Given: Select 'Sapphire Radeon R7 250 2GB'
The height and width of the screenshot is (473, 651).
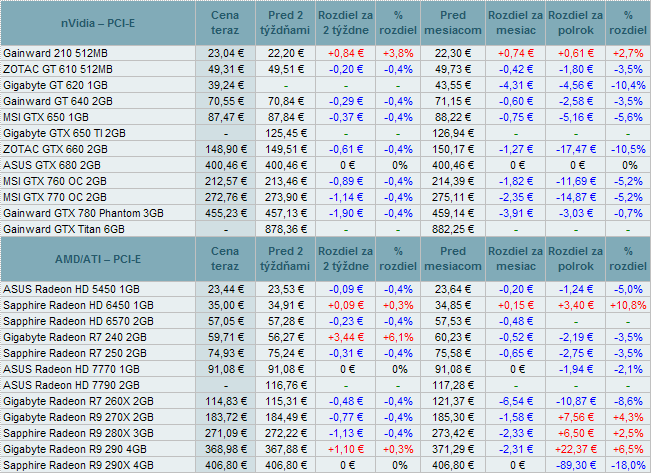Looking at the screenshot, I should click(75, 353).
